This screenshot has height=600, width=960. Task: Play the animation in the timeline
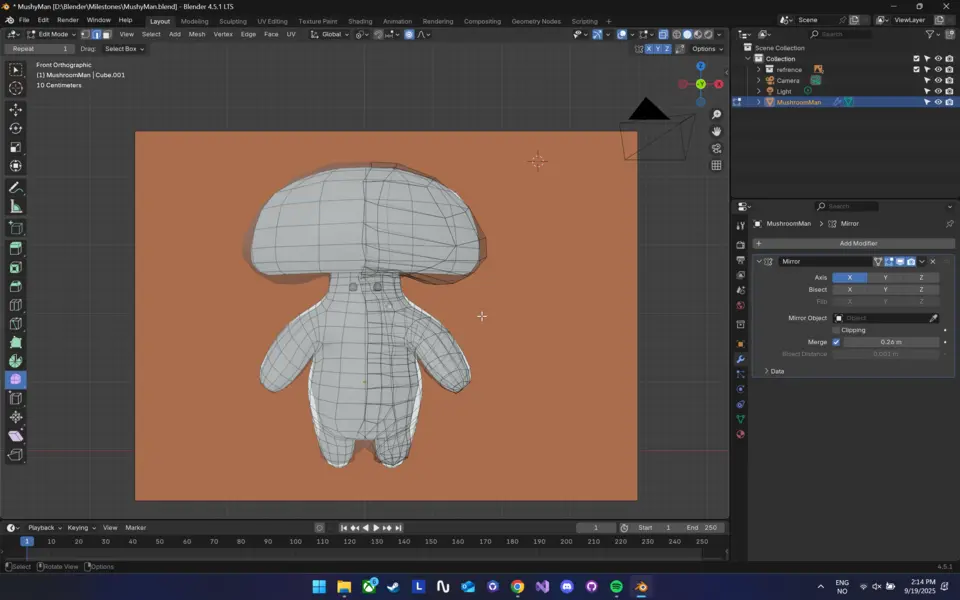[376, 528]
